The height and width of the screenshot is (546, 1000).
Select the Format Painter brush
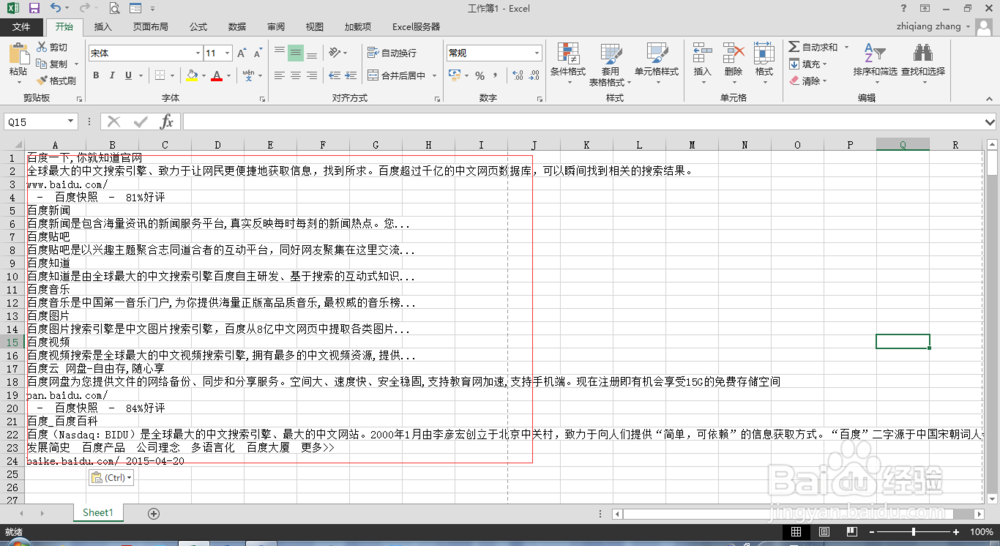coord(42,80)
